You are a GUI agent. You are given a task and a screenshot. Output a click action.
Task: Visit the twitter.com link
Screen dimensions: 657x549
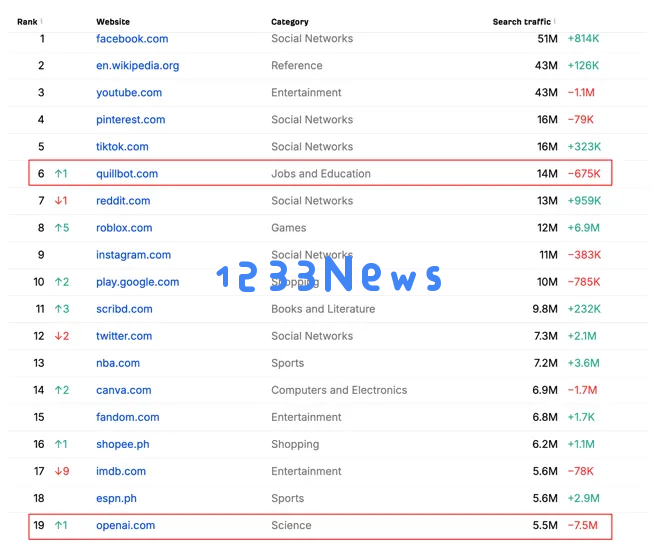click(124, 336)
